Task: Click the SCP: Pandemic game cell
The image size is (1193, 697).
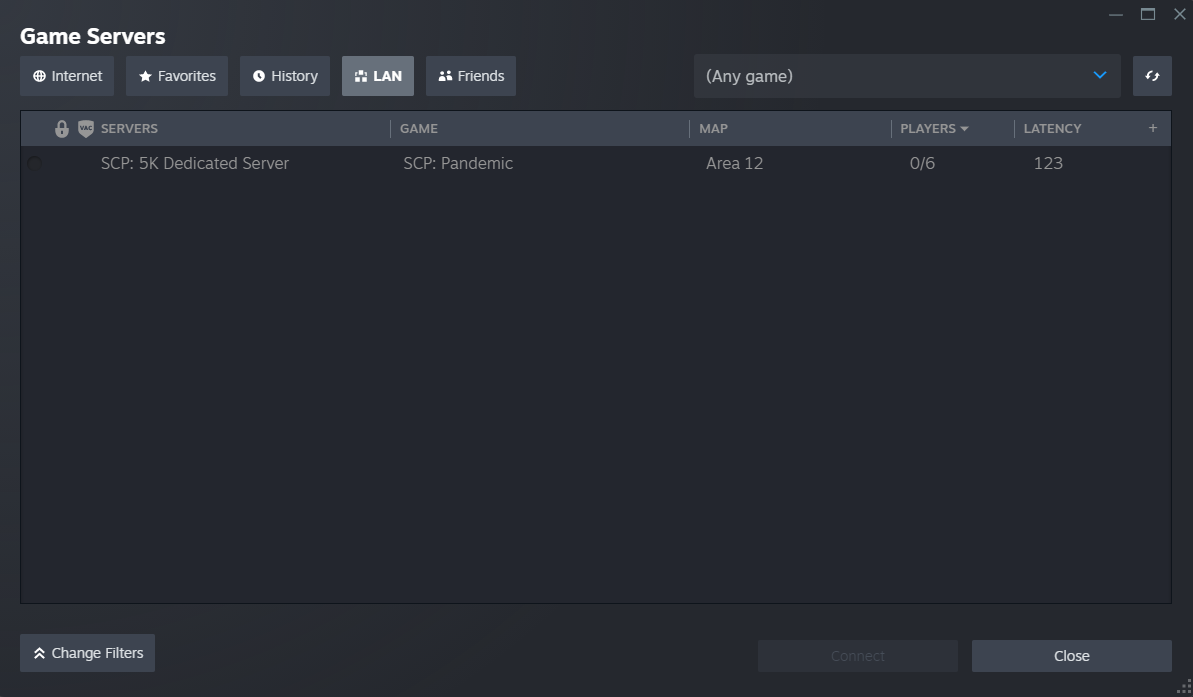Action: [x=457, y=164]
